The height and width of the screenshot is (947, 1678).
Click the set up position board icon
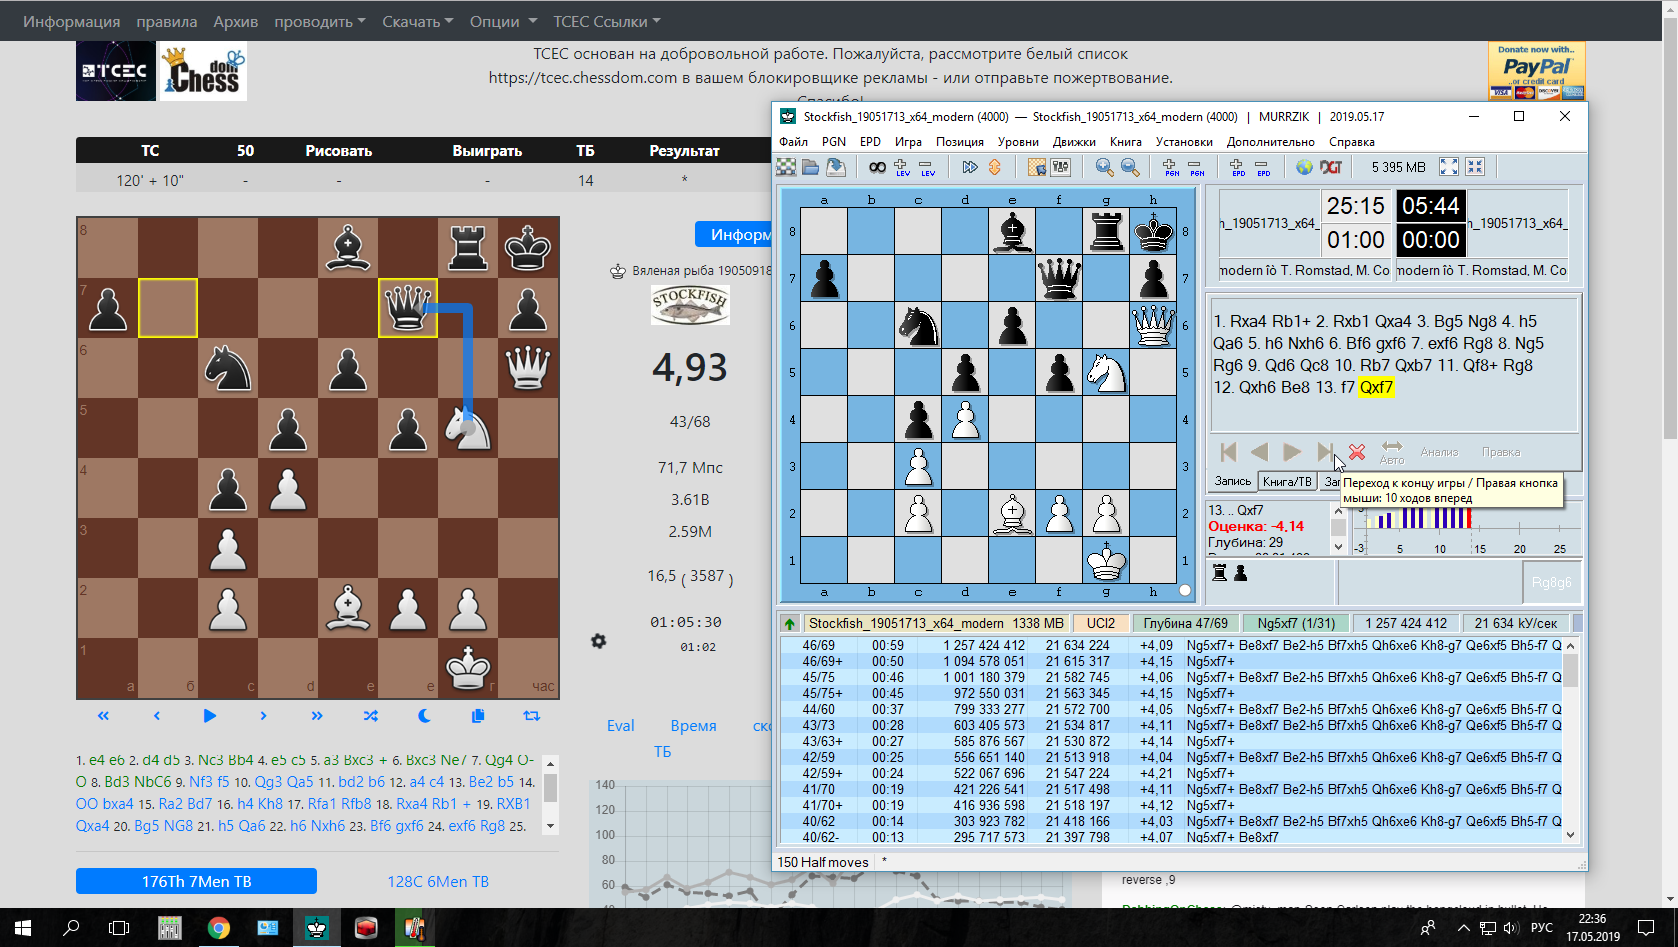[1037, 167]
